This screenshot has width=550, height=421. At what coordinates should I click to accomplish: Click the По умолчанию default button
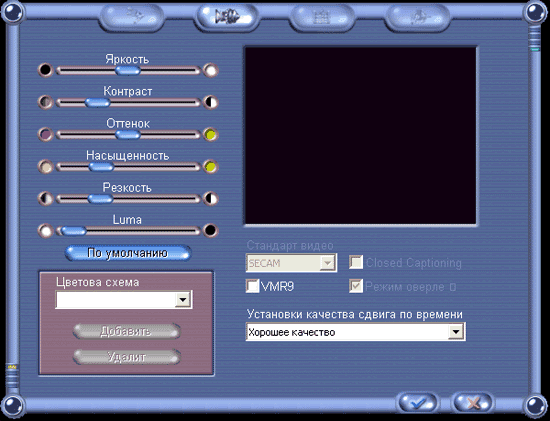[128, 253]
